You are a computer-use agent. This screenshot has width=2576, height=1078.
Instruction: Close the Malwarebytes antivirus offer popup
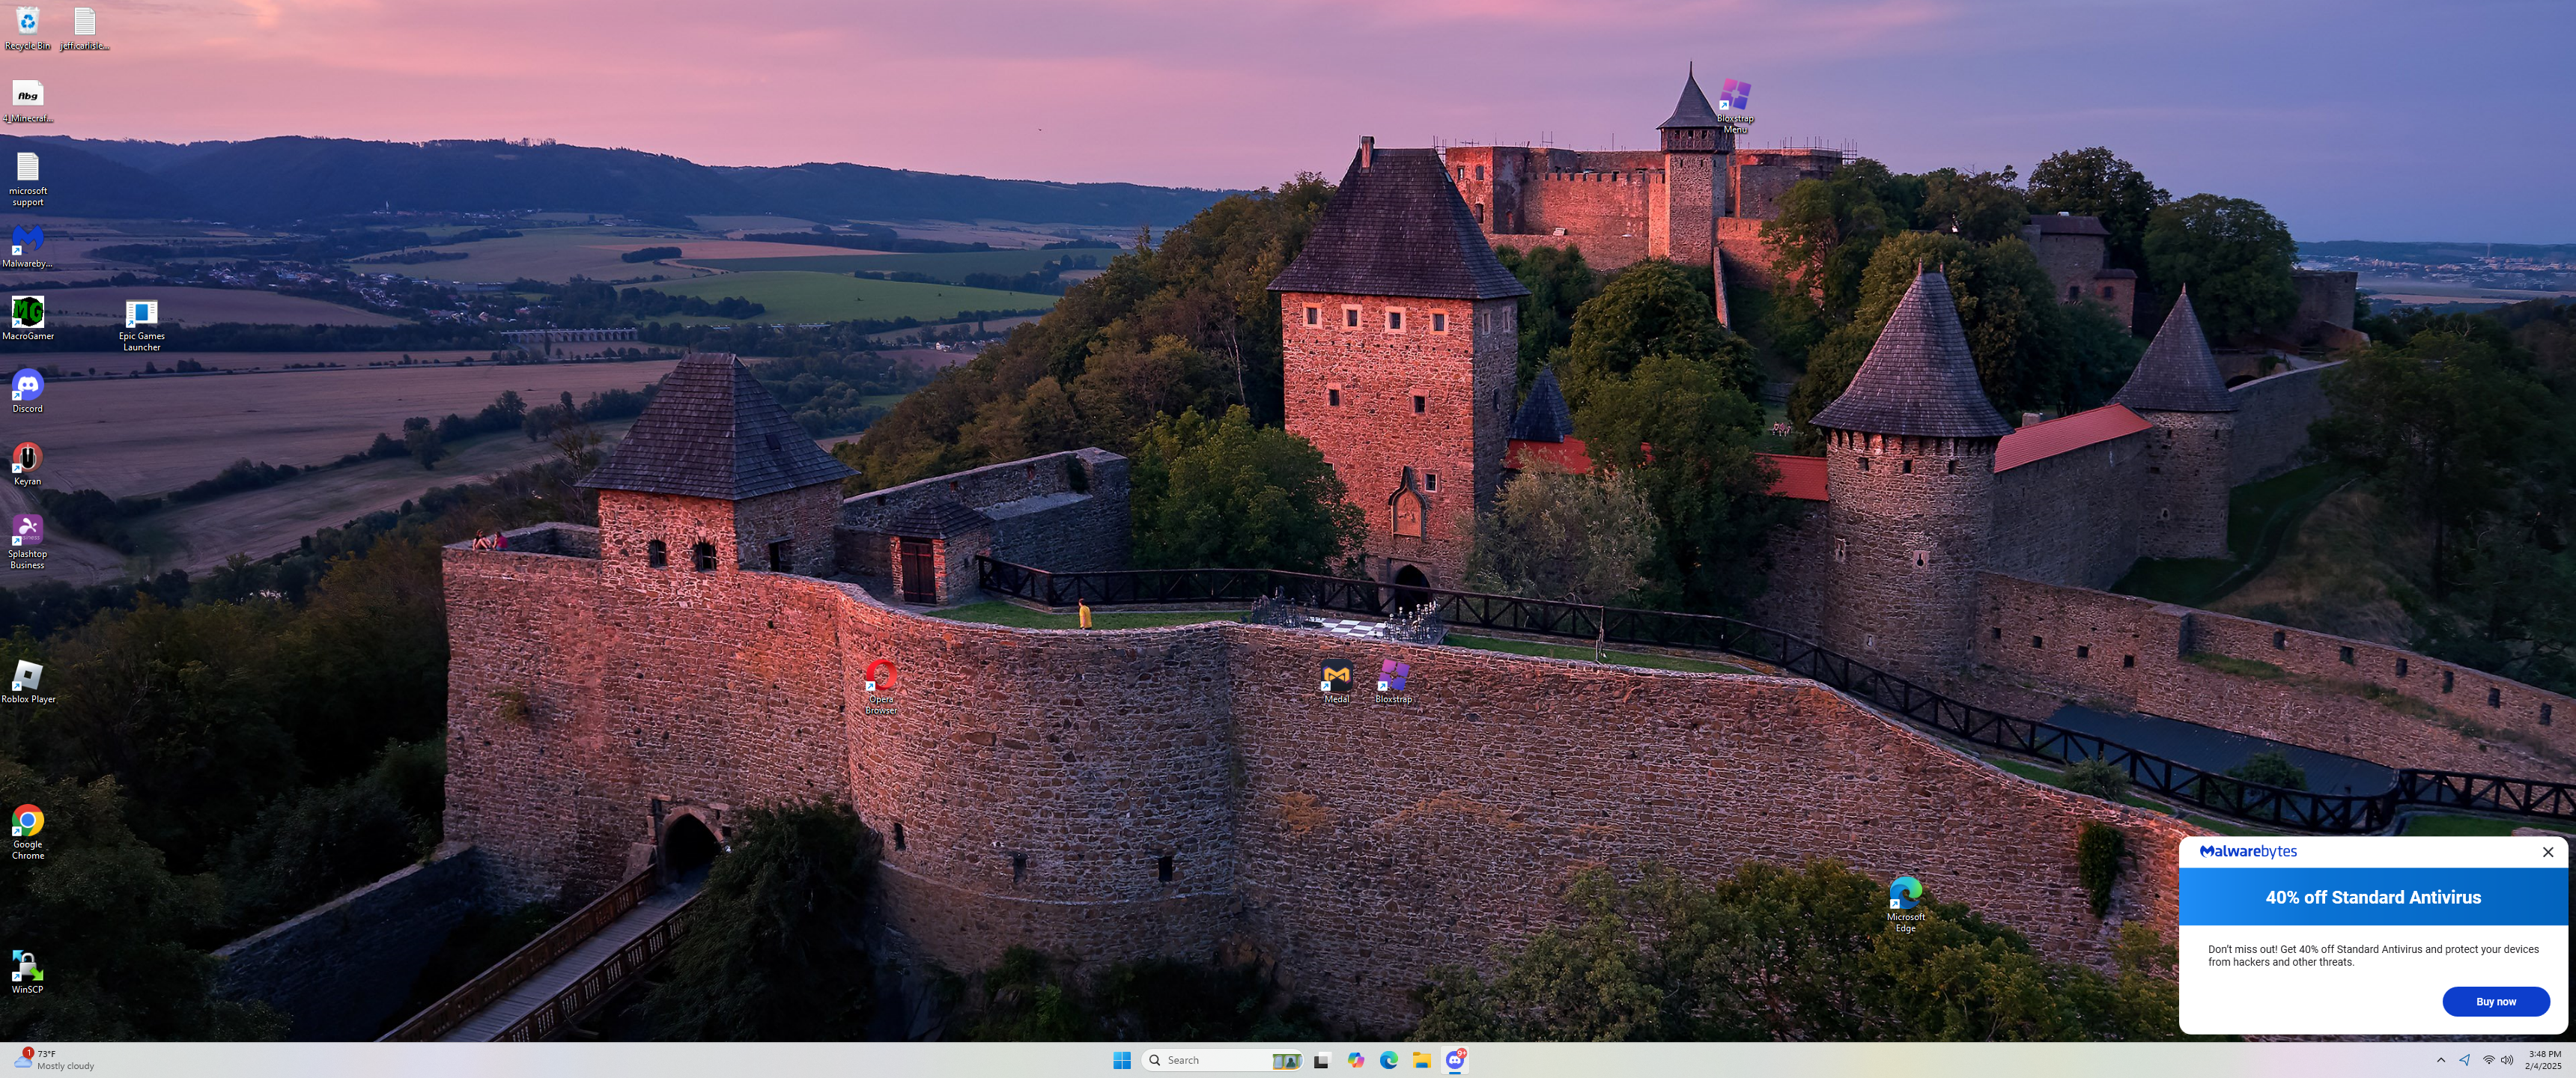tap(2547, 852)
